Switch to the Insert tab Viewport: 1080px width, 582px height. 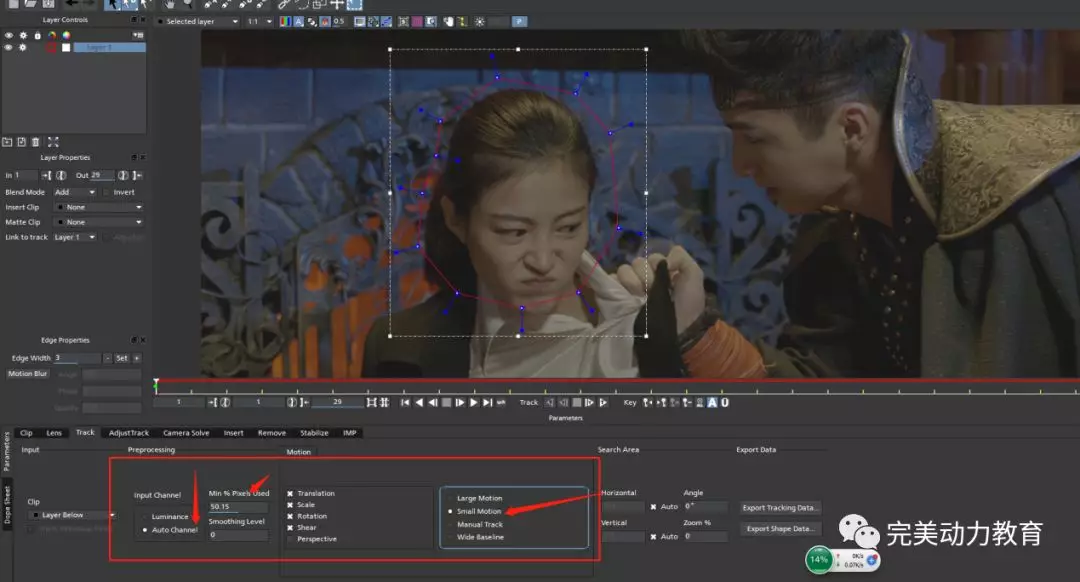(x=233, y=433)
